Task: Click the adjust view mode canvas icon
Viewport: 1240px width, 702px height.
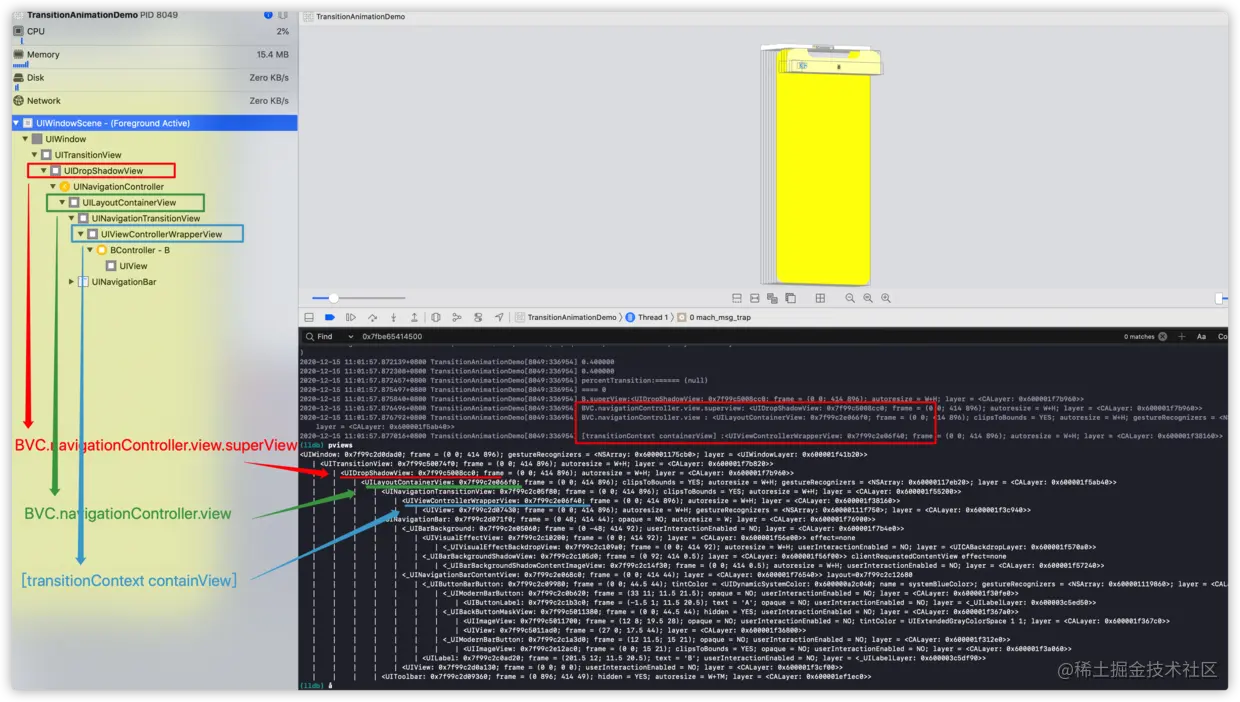Action: (772, 298)
